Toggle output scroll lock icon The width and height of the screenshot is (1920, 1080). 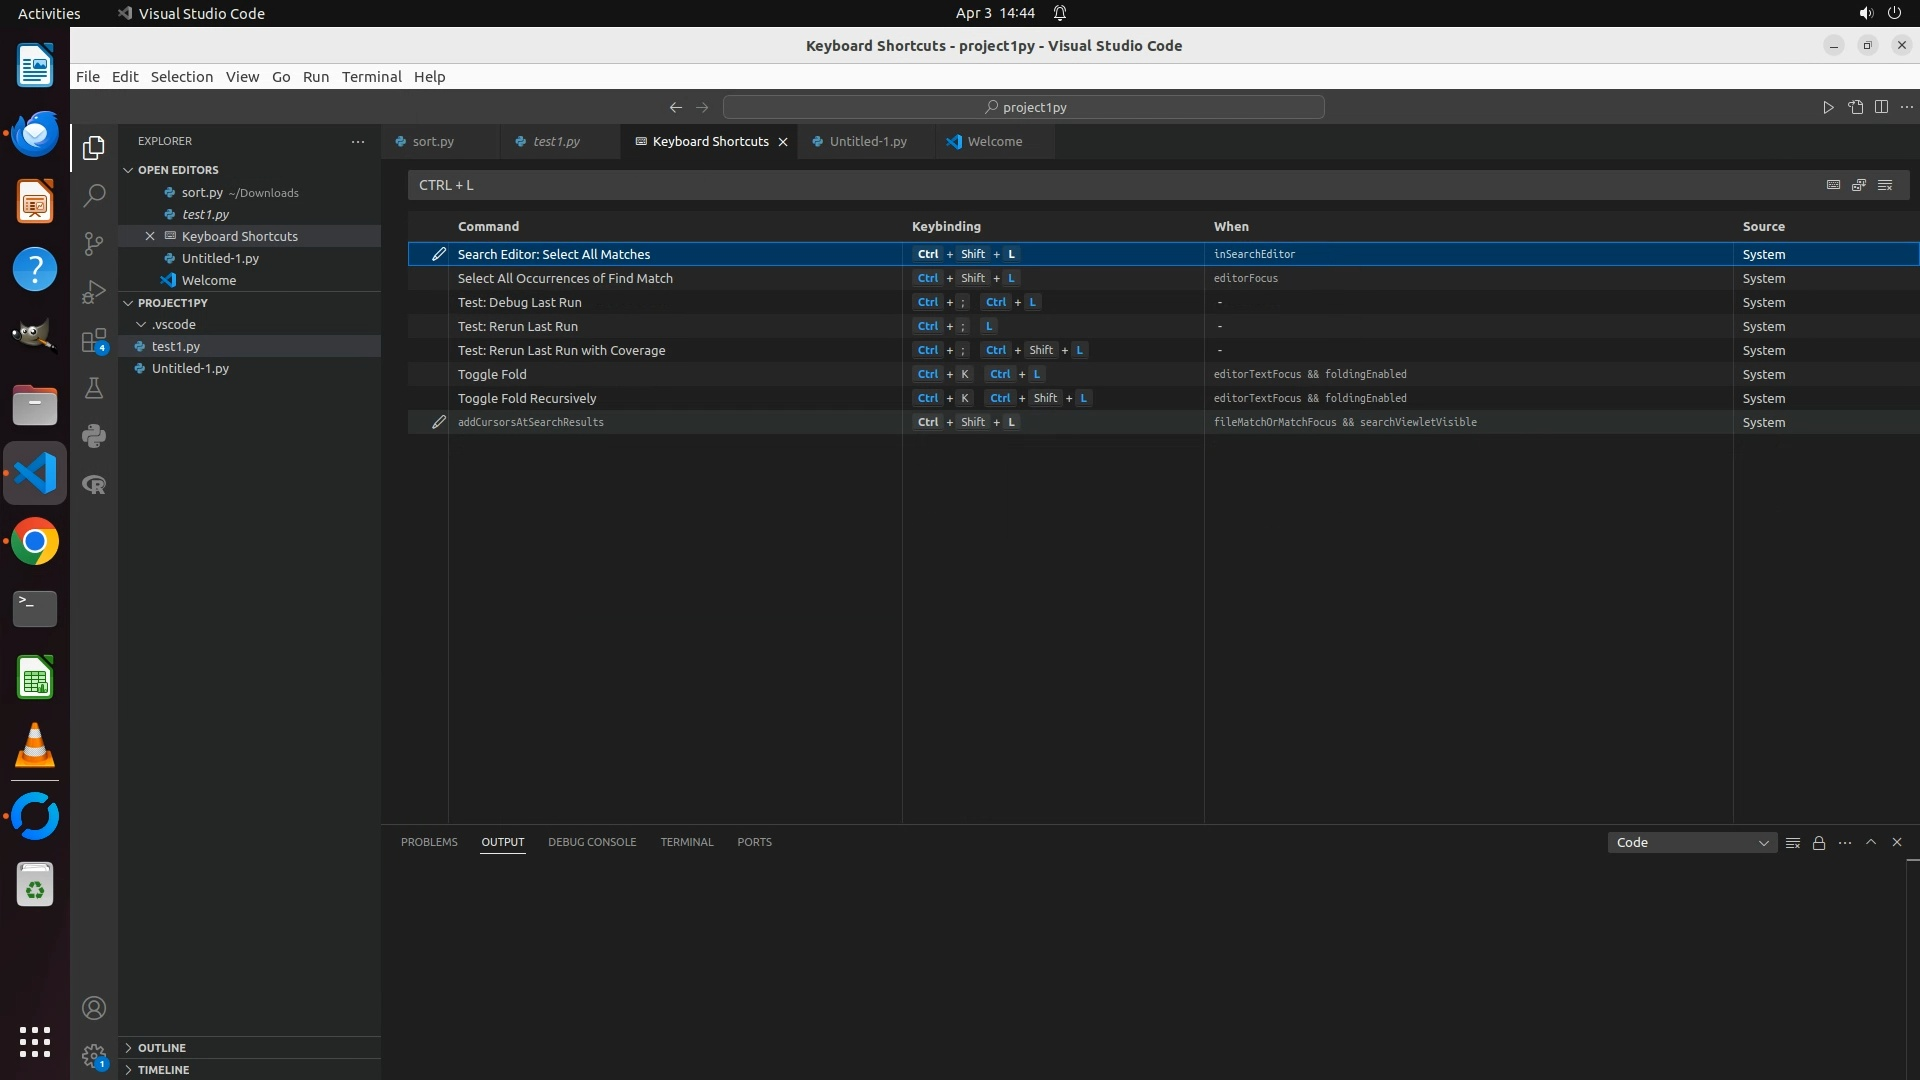click(1819, 843)
